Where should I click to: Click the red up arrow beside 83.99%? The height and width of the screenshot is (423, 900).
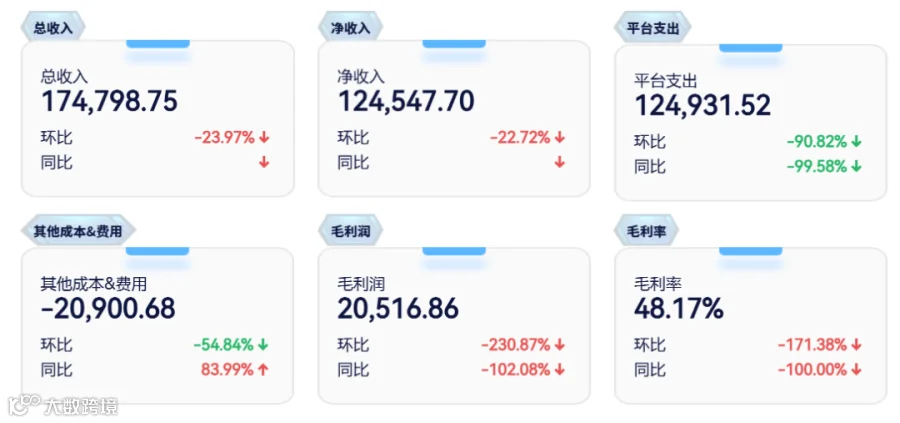(x=264, y=370)
